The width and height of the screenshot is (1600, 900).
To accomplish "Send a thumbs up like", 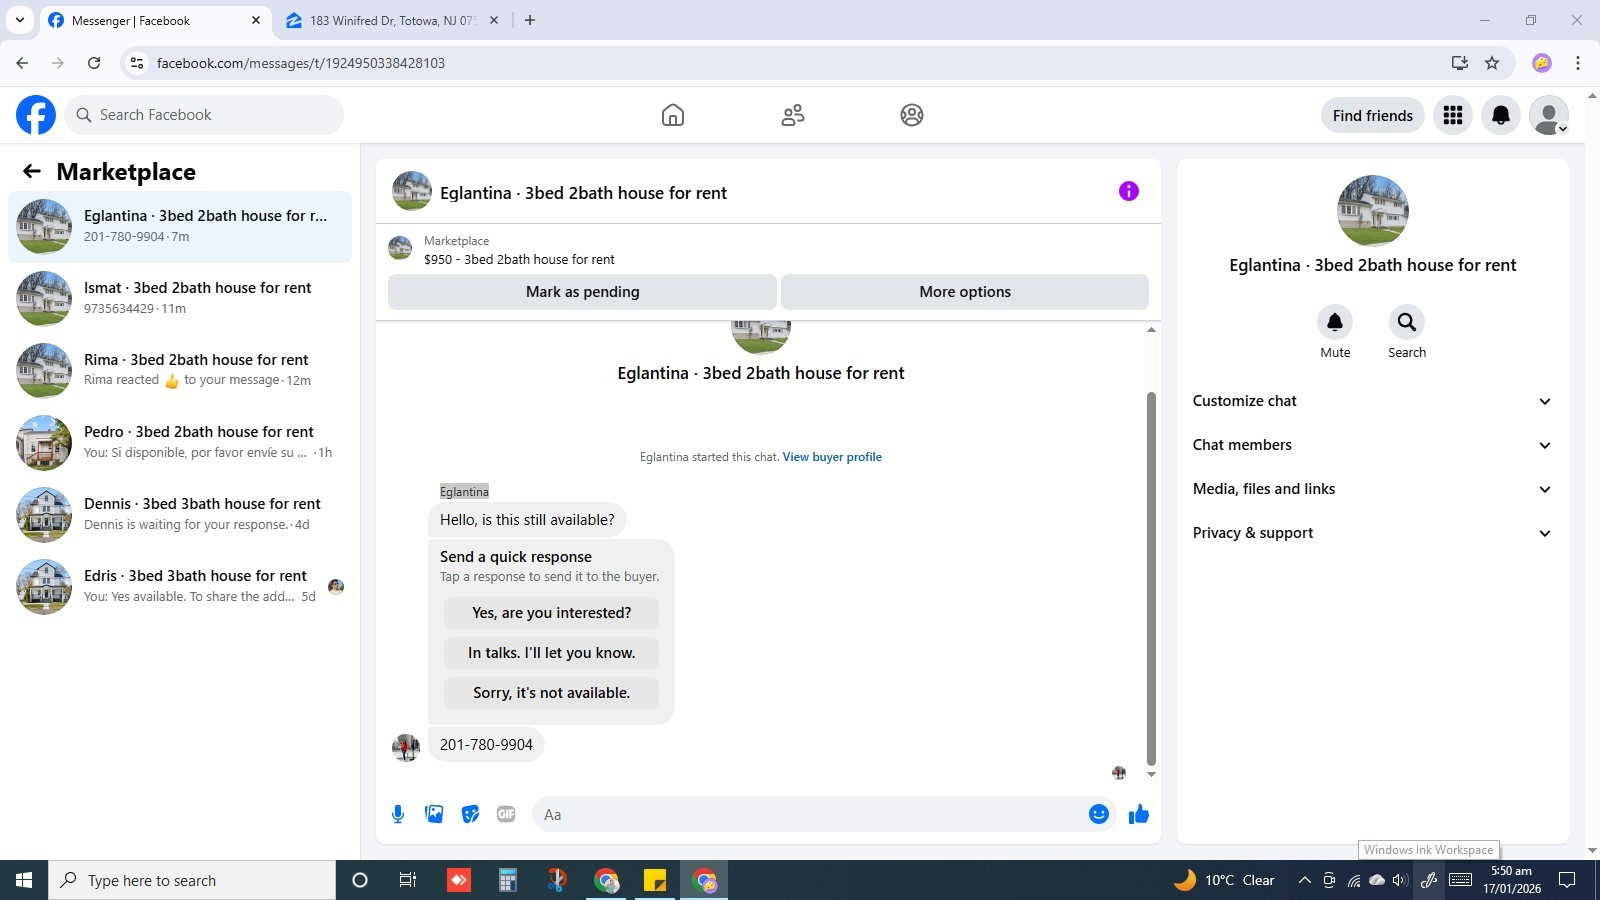I will coord(1138,814).
